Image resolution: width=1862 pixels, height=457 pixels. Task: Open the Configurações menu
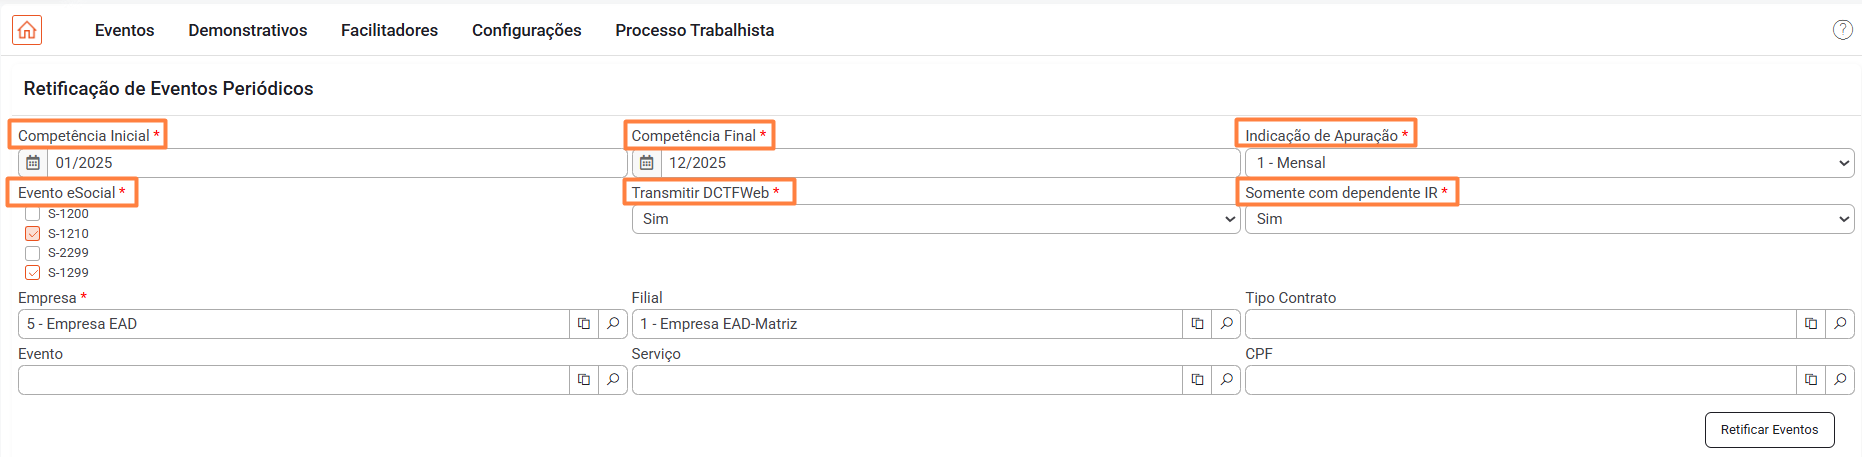point(526,30)
